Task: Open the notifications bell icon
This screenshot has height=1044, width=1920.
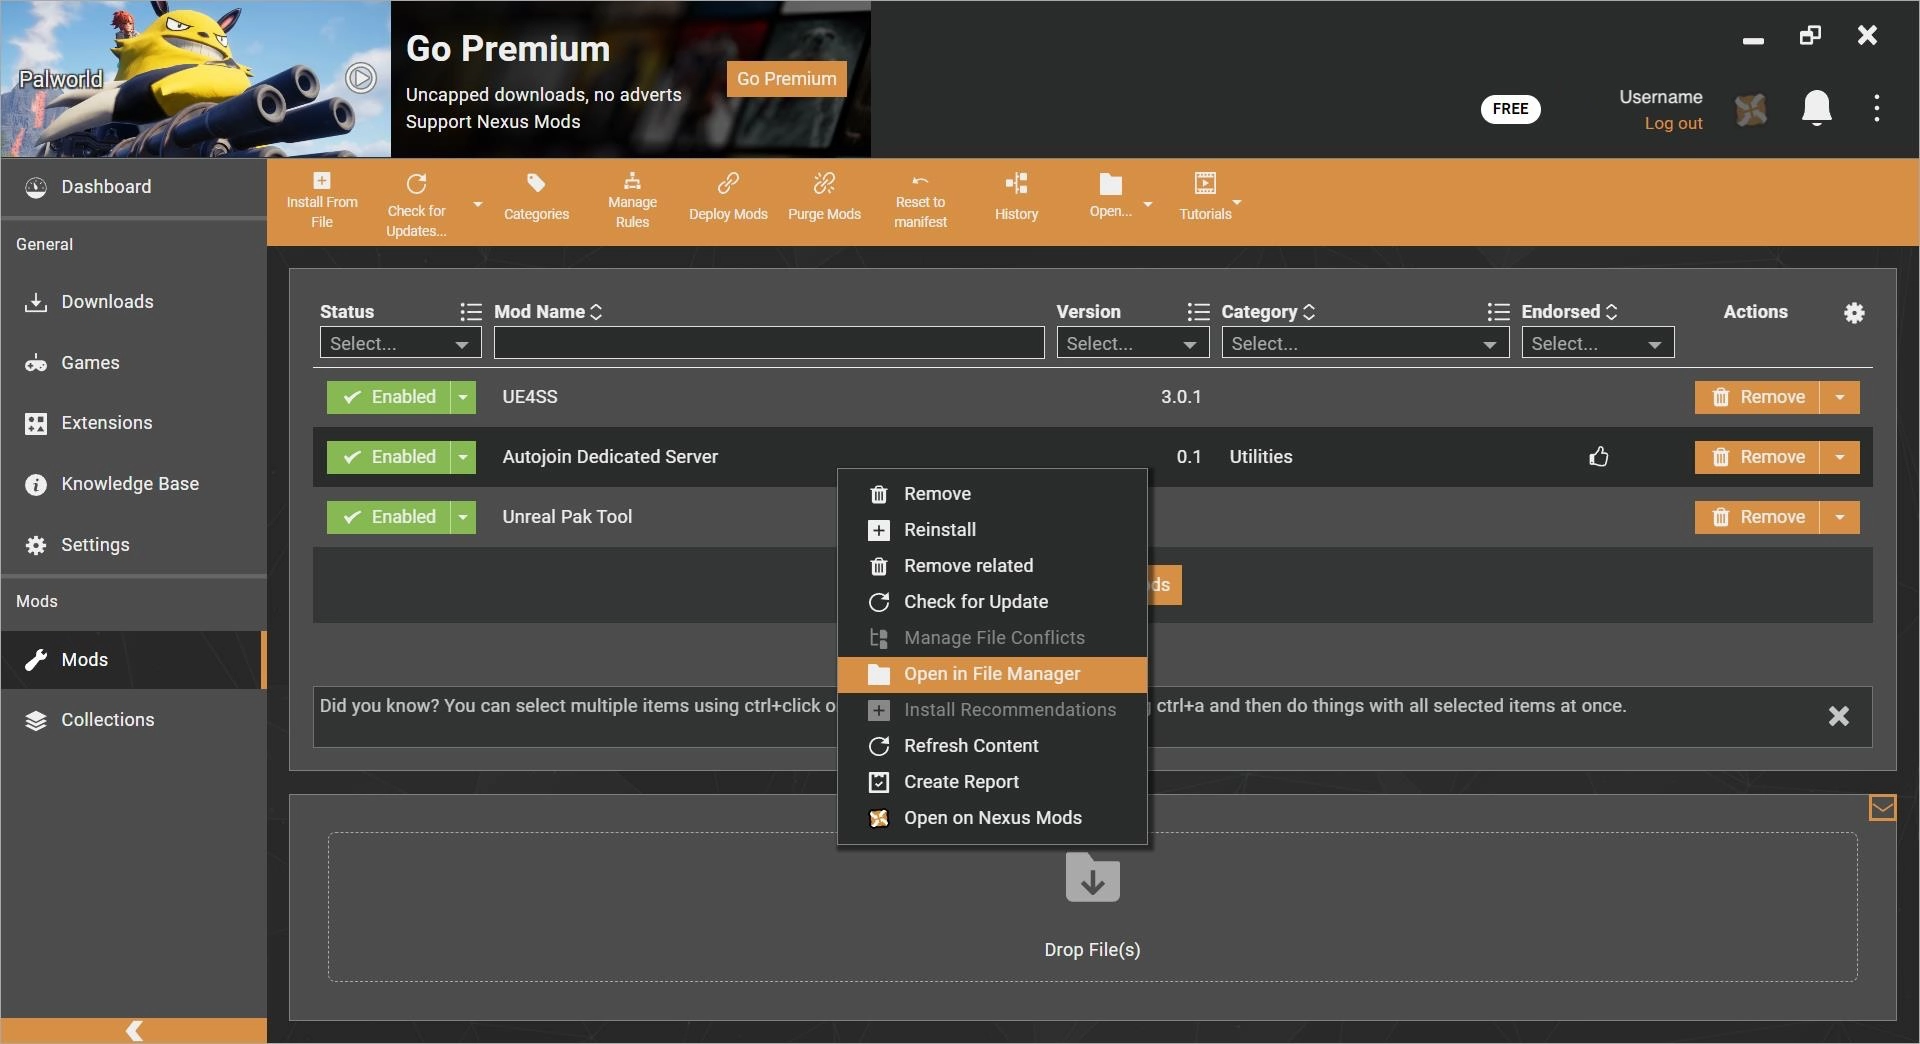Action: coord(1816,108)
